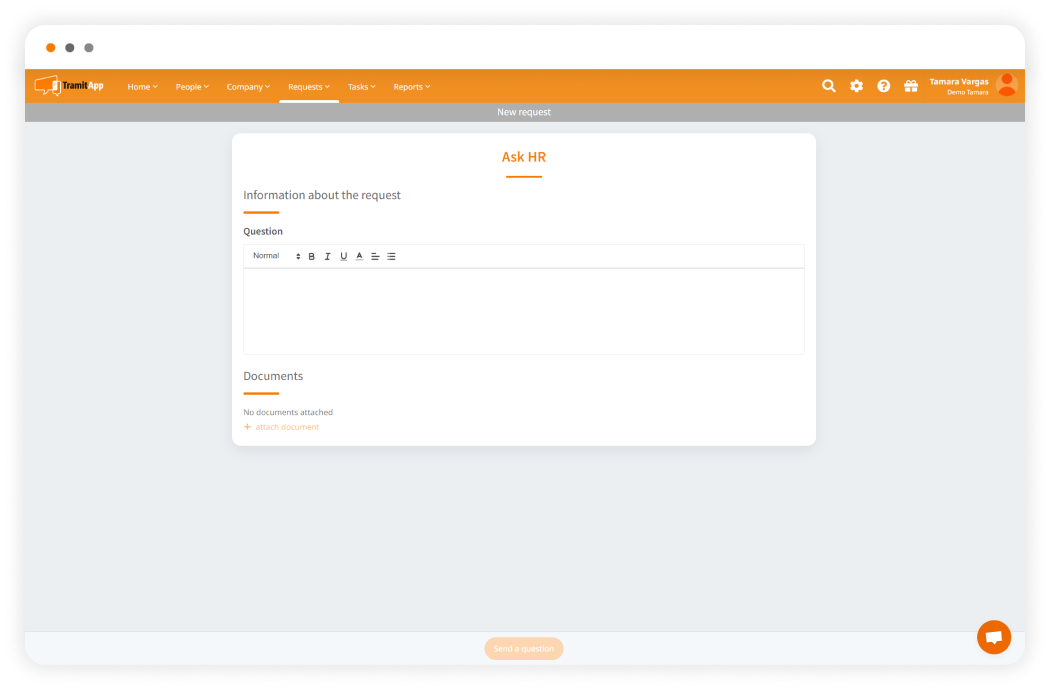Open the gift box icon

[911, 86]
